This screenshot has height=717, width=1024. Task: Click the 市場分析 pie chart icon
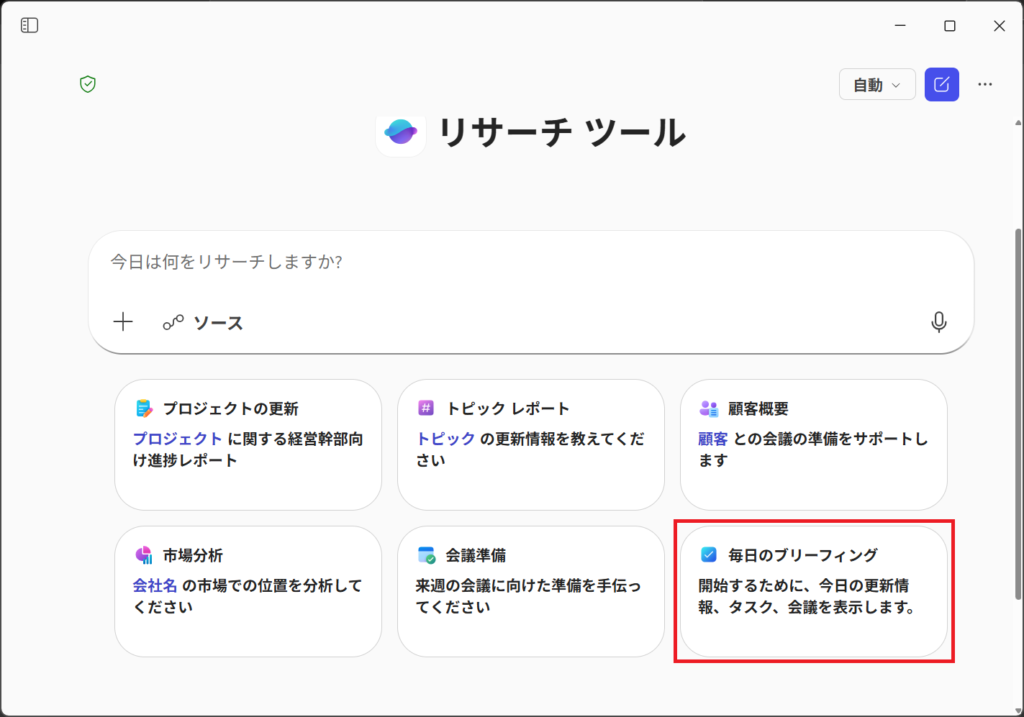(x=144, y=555)
